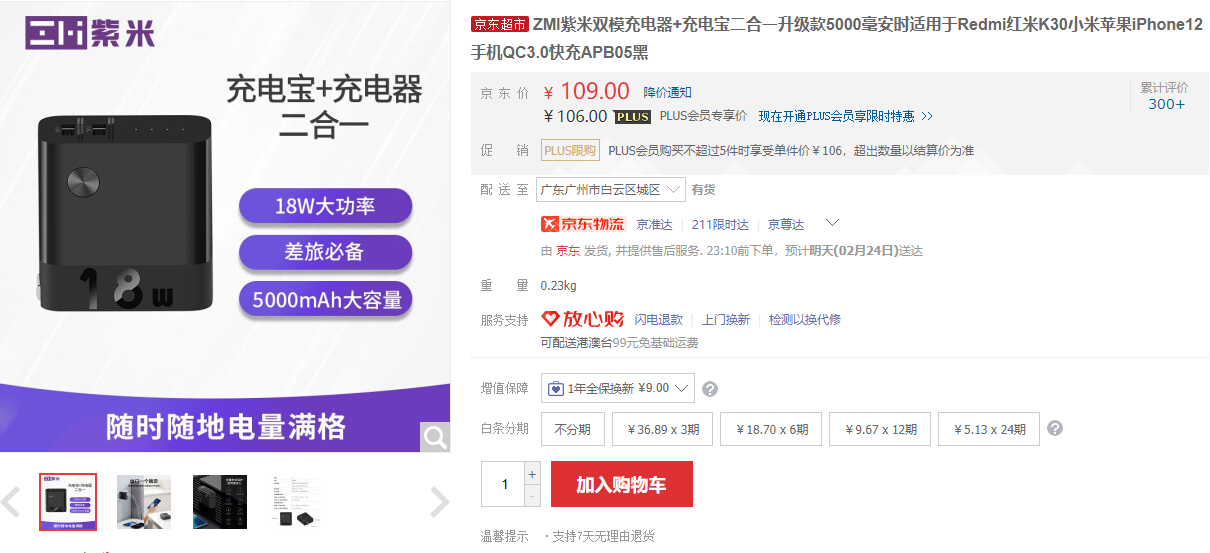Click the magnifier icon on product image
1210x553 pixels.
point(435,437)
